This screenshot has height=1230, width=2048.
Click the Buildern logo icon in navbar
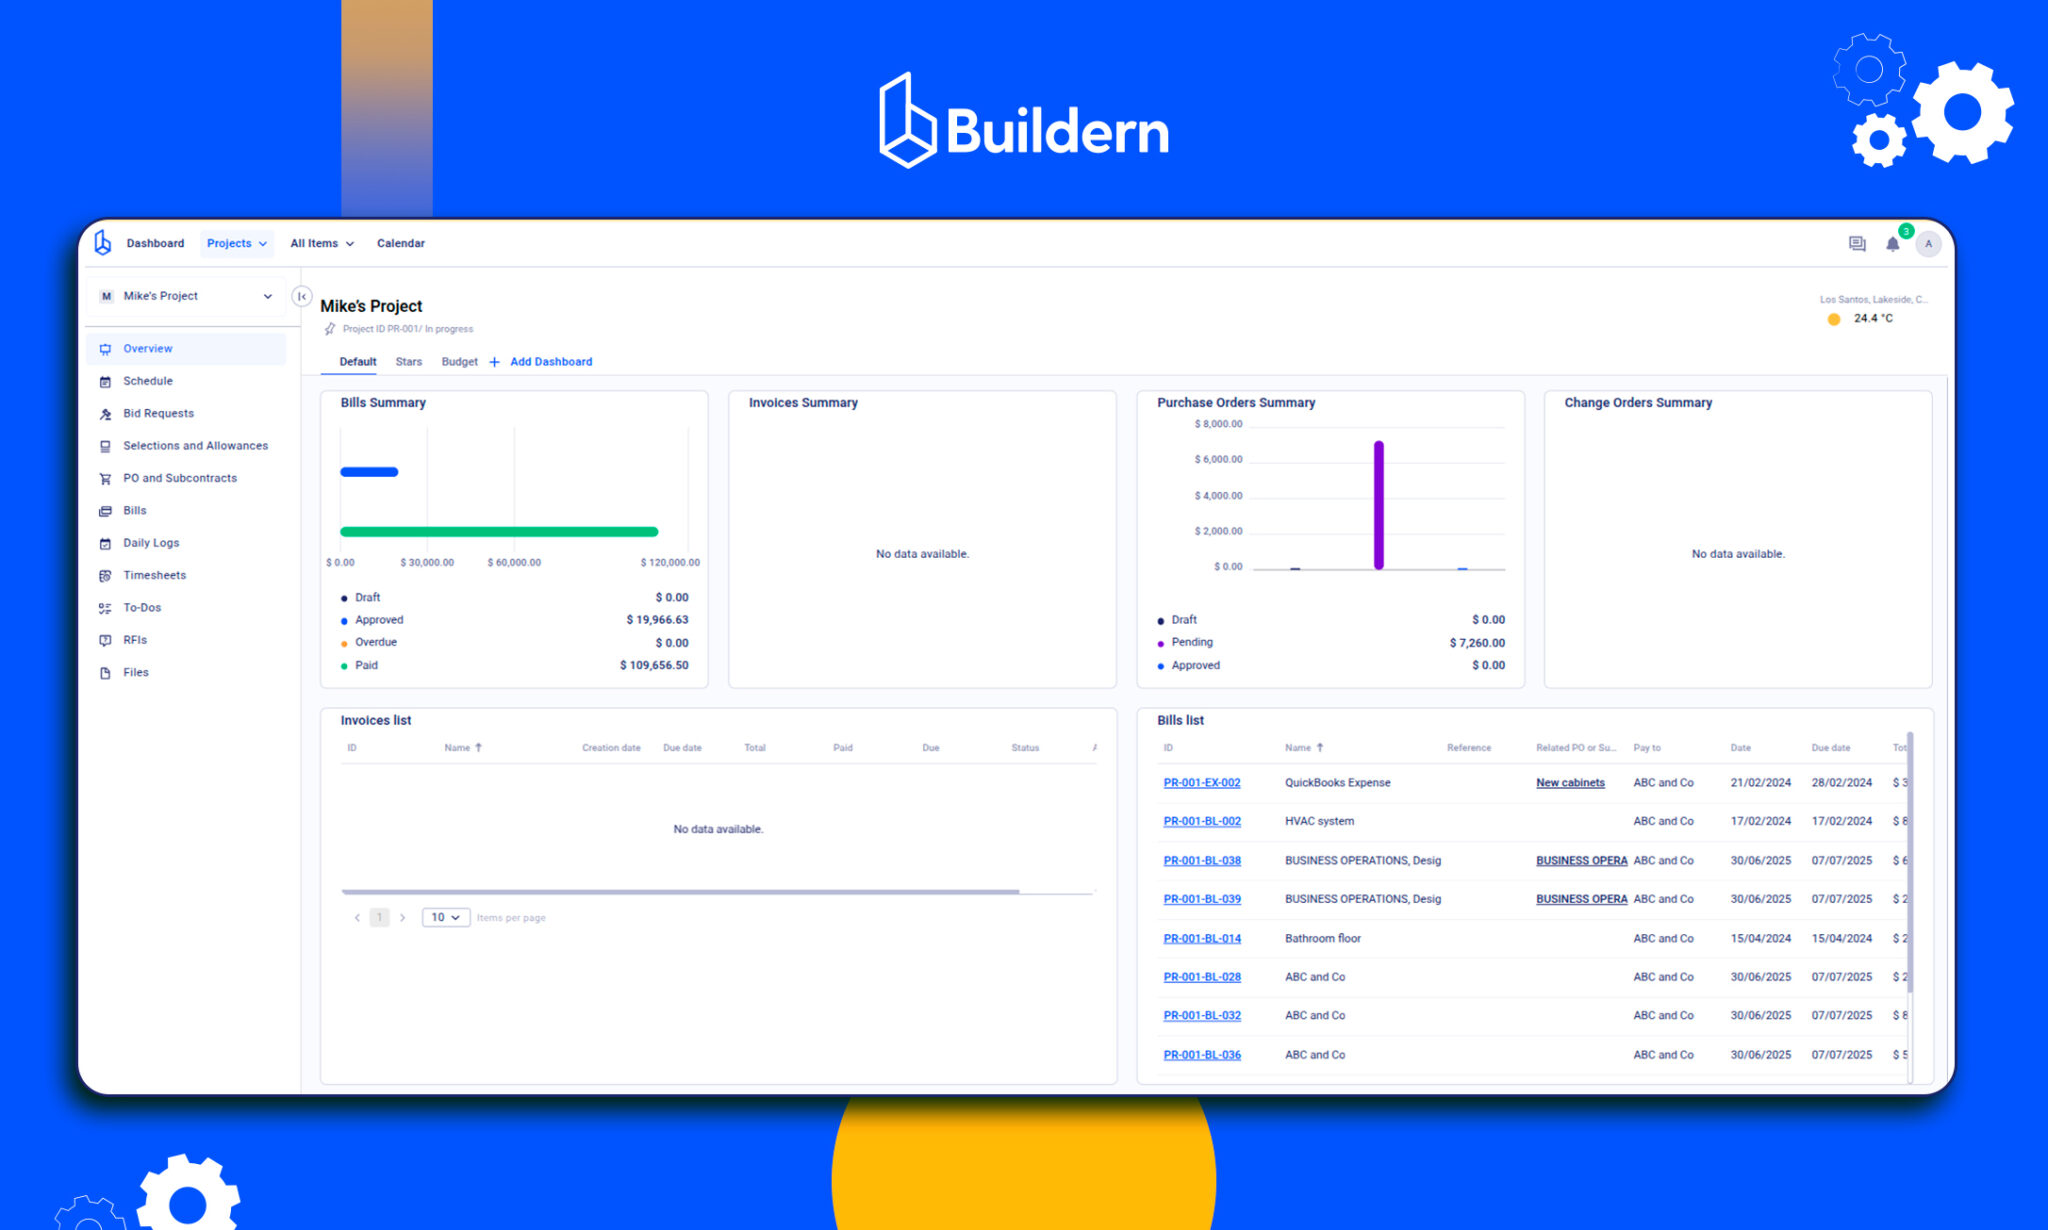pos(102,242)
